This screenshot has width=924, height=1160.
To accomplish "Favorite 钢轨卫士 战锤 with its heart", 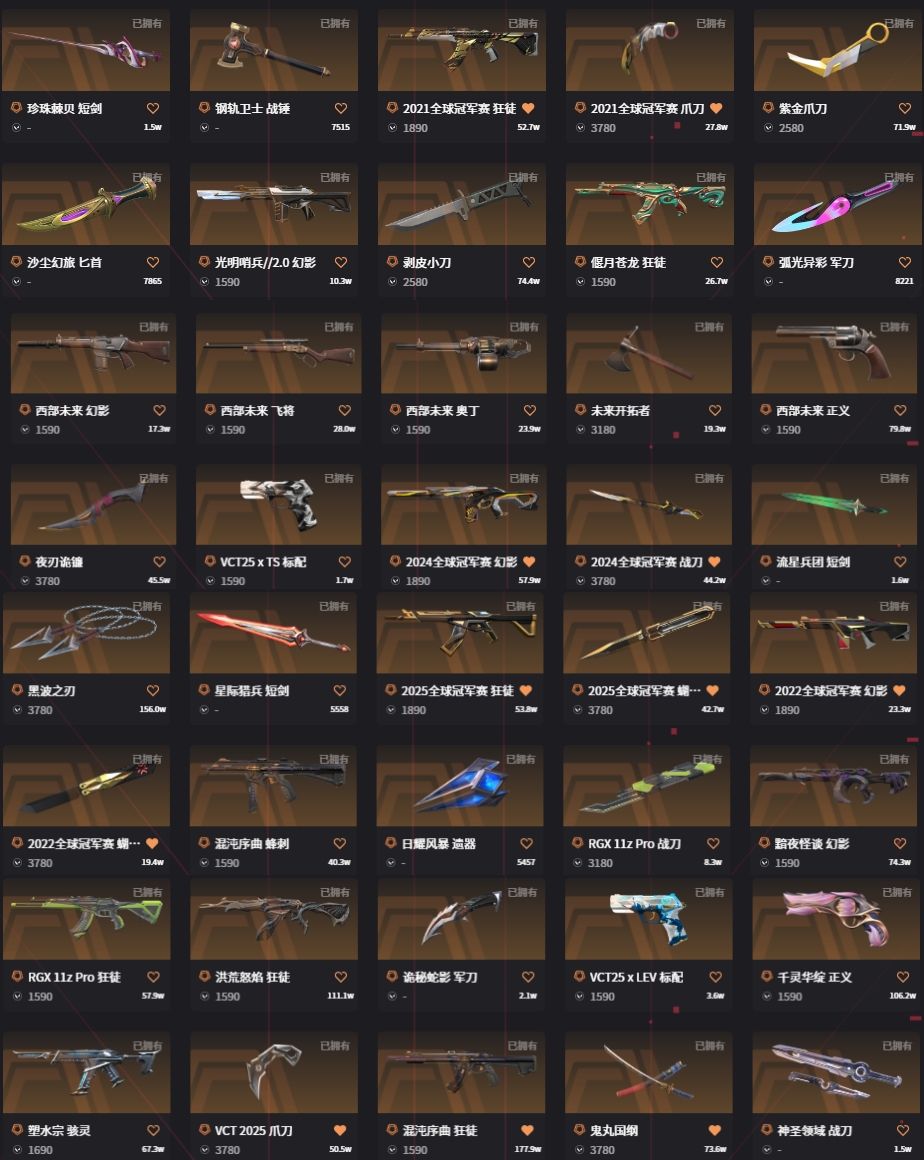I will pyautogui.click(x=340, y=108).
